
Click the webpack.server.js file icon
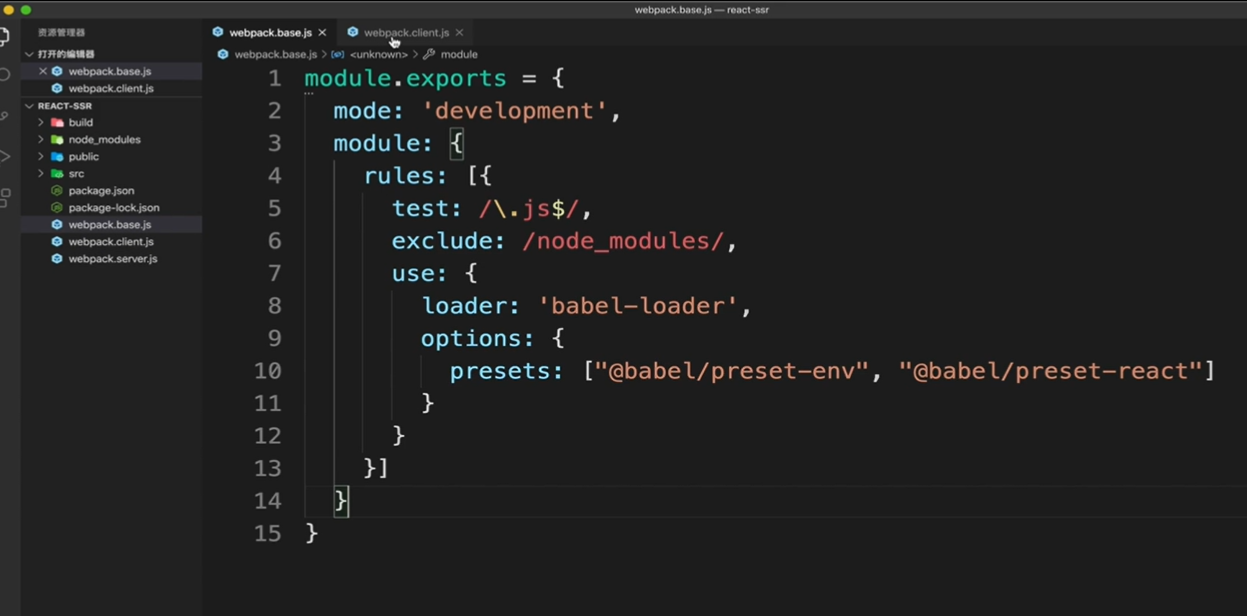click(57, 258)
